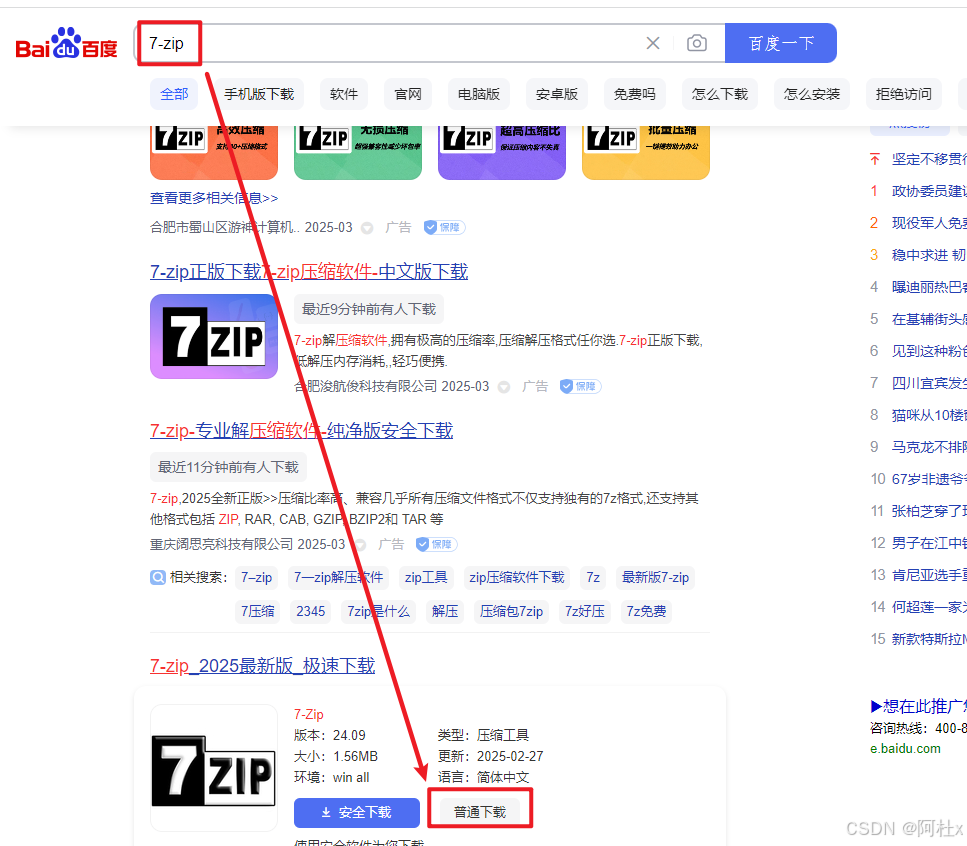This screenshot has width=967, height=846.
Task: Open 7-zip正版下载 中文版下载 result link
Action: coord(309,271)
